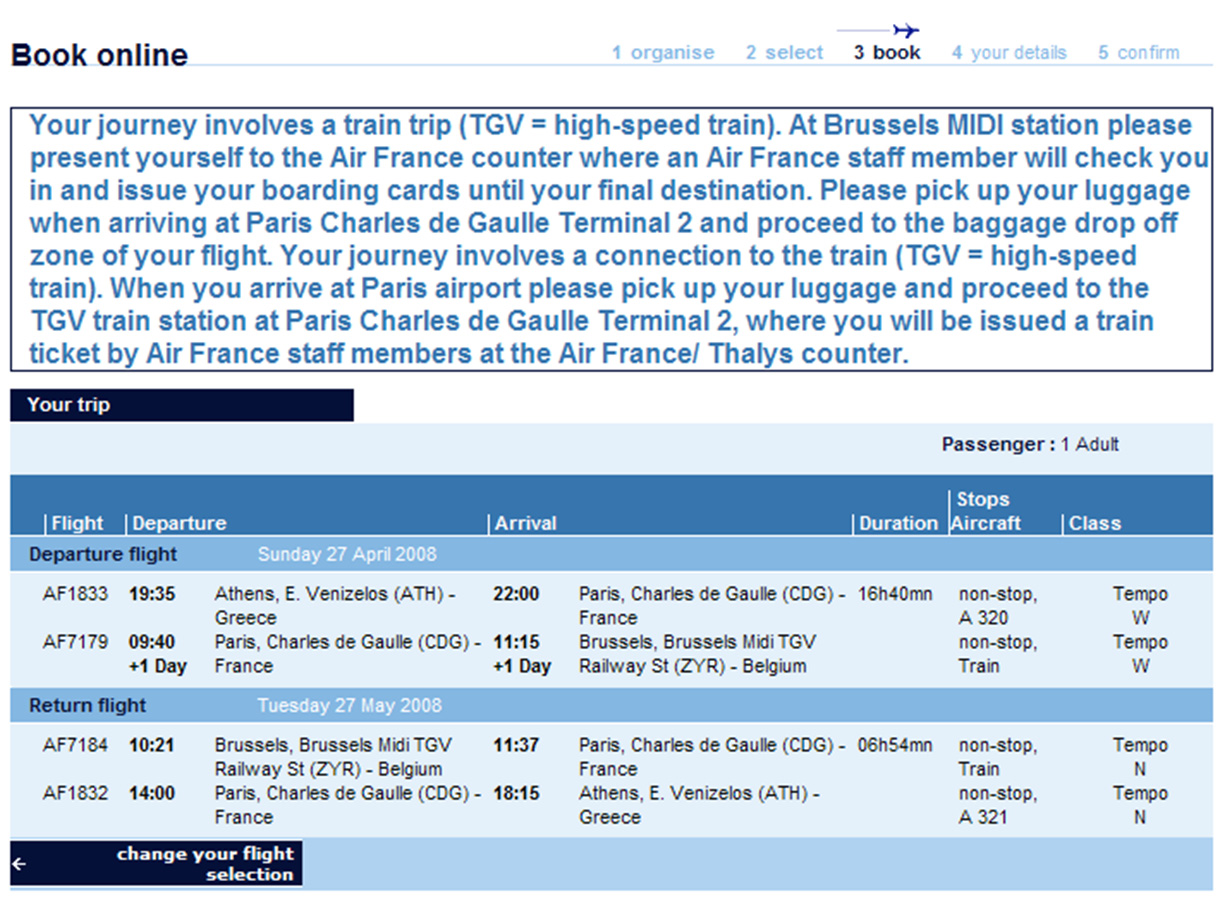This screenshot has height=901, width=1220.
Task: Click the Duration column header
Action: click(x=898, y=523)
